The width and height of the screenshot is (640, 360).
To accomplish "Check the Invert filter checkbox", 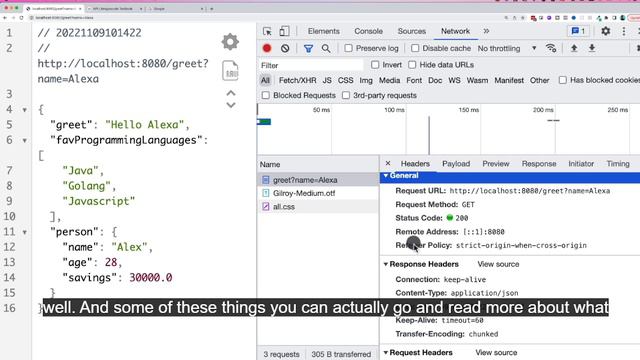I will (x=375, y=65).
